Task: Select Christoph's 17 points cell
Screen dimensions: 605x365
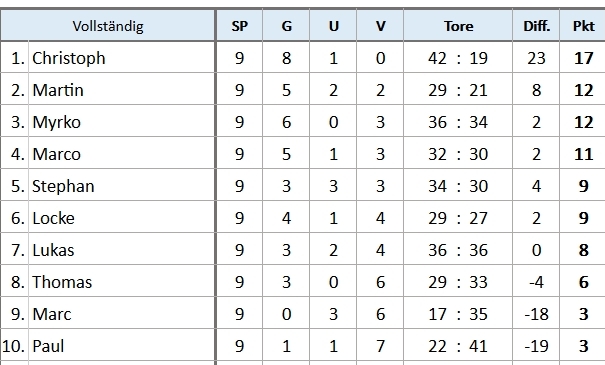Action: click(583, 58)
